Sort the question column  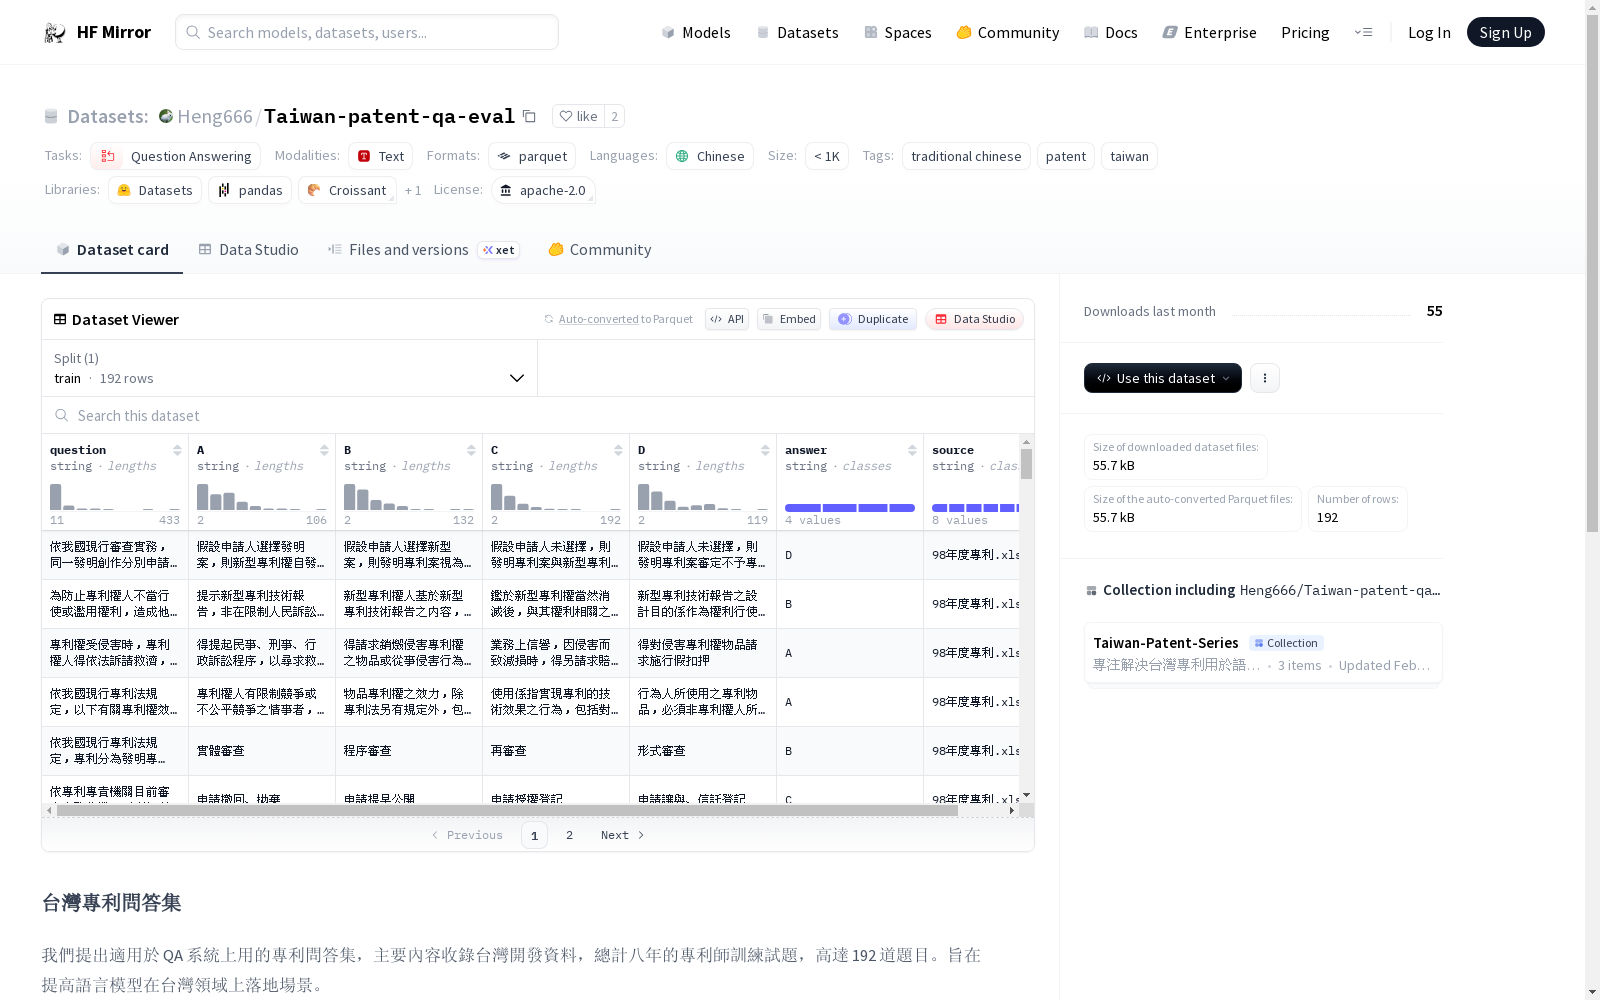coord(177,450)
